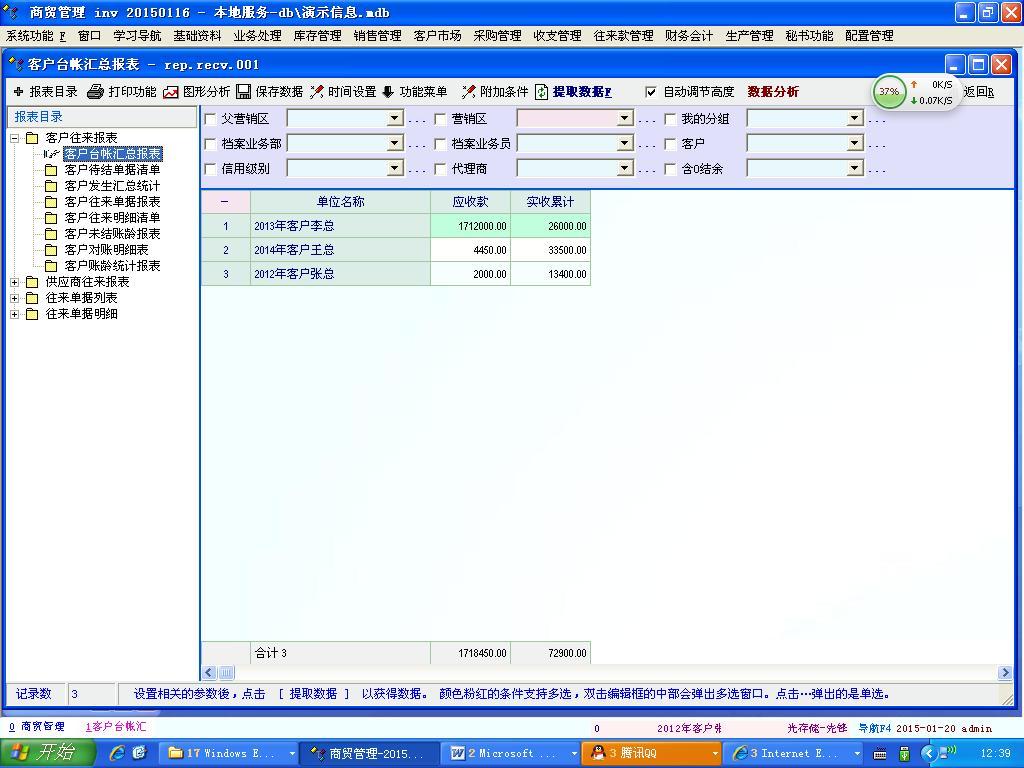Open the 营销区 dropdown list
Viewport: 1024px width, 768px height.
point(624,119)
